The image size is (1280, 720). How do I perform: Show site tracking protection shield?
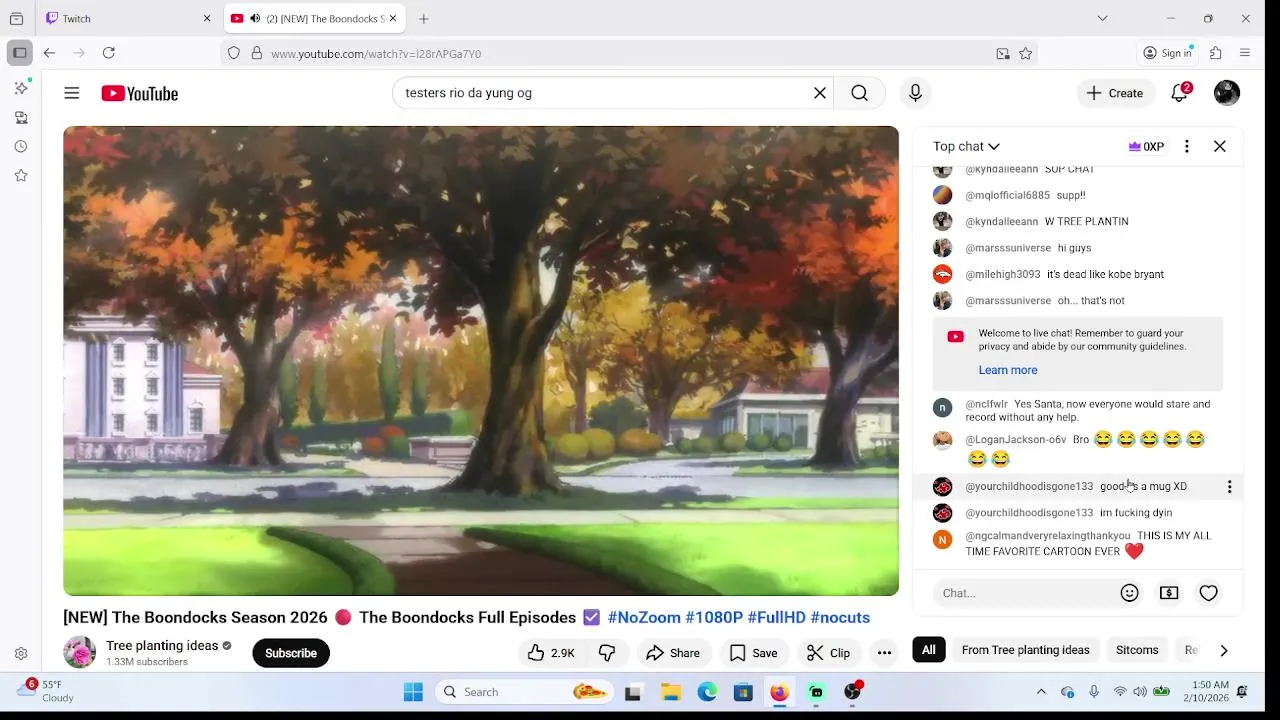234,54
